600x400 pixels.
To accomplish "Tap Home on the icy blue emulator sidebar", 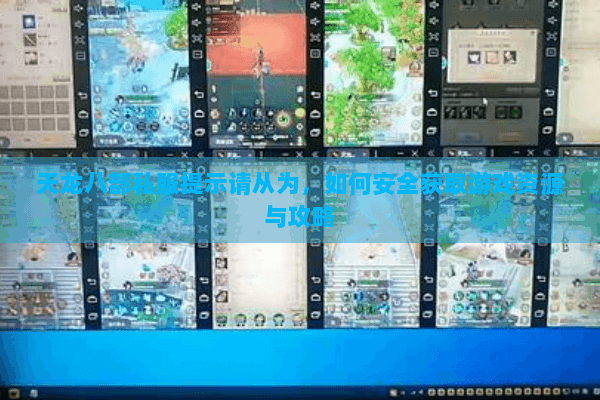I will [199, 113].
